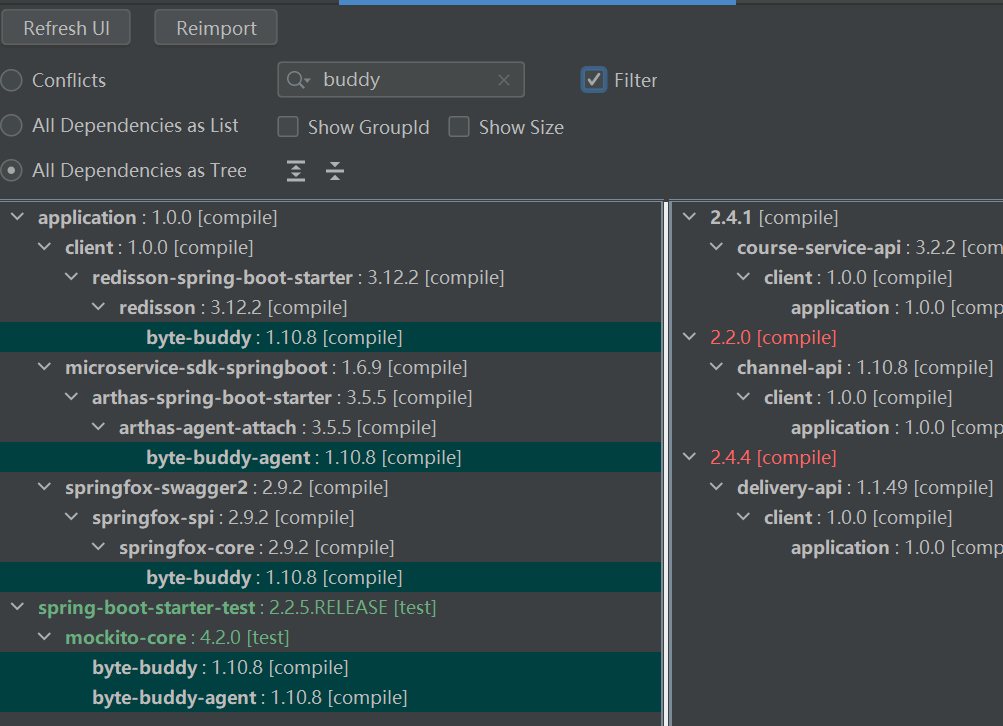Clear the "buddy" search text with X

click(504, 80)
